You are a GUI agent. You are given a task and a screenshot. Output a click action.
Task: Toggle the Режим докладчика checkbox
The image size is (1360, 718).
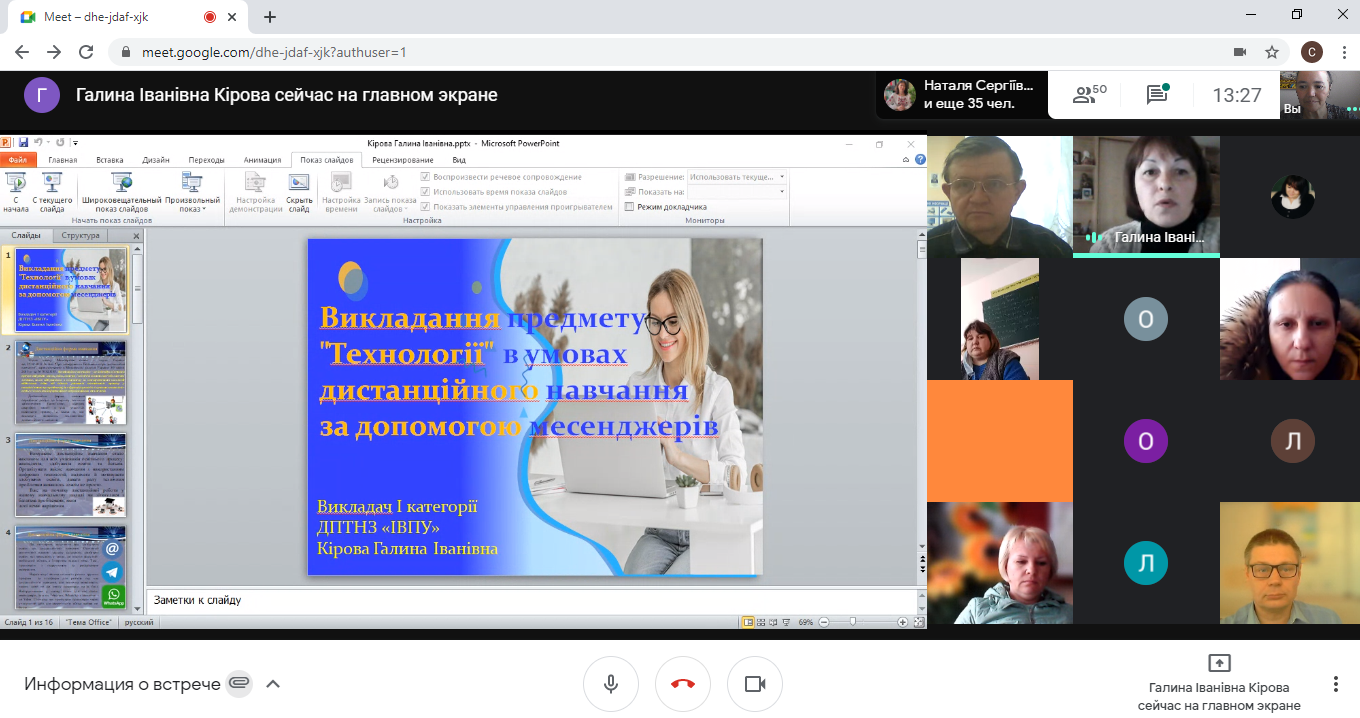[x=629, y=207]
